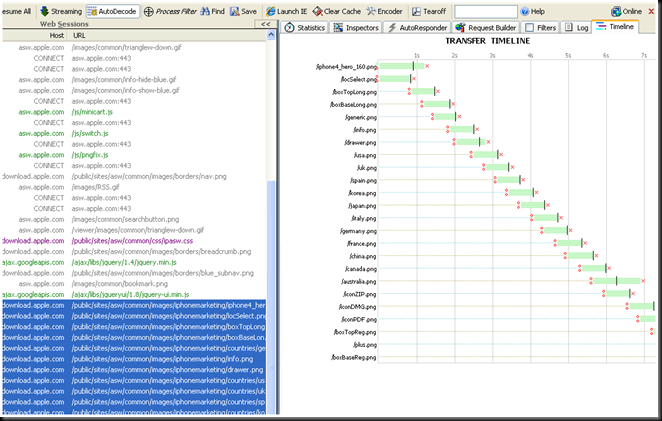Click the toolbar search text box
Screen dimensions: 662x421
485,11
